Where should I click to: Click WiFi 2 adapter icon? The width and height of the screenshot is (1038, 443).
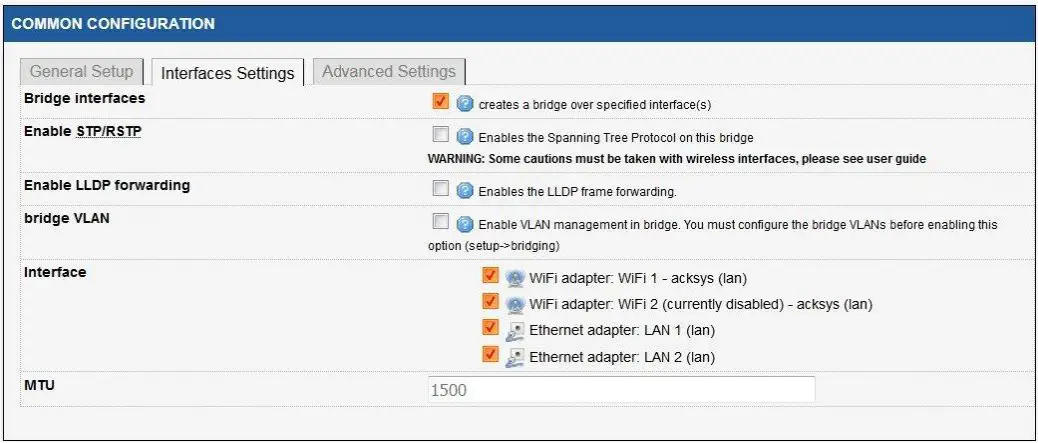pyautogui.click(x=515, y=303)
